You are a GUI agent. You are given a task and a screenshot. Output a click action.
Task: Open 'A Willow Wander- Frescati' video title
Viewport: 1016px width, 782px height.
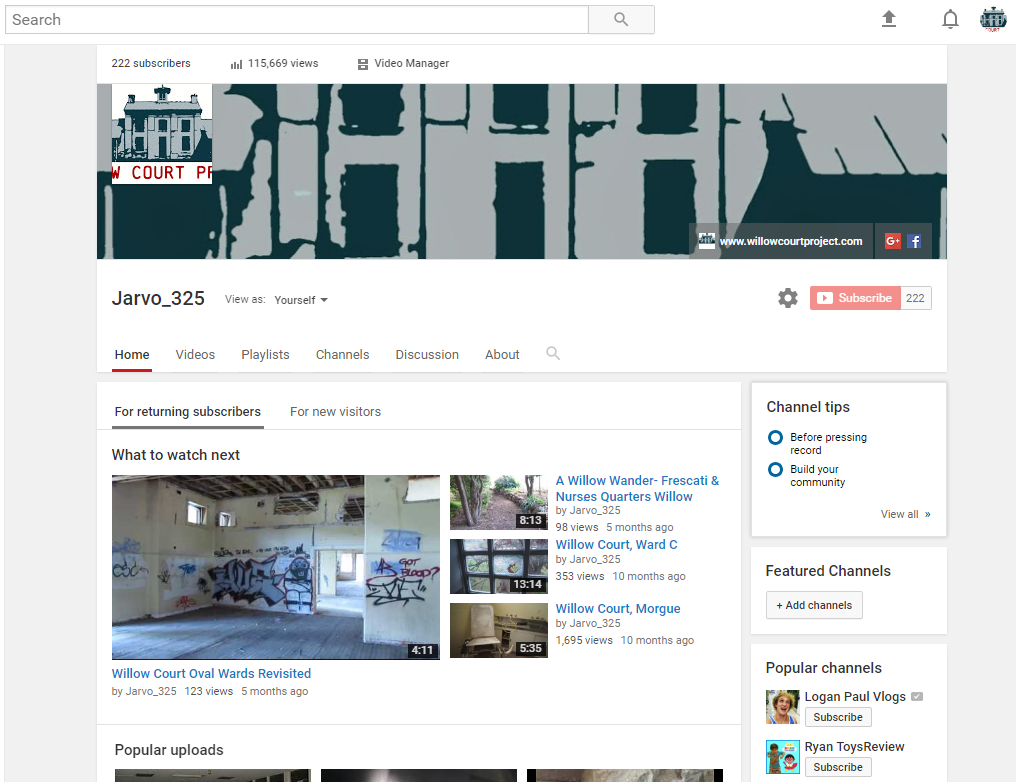click(637, 489)
